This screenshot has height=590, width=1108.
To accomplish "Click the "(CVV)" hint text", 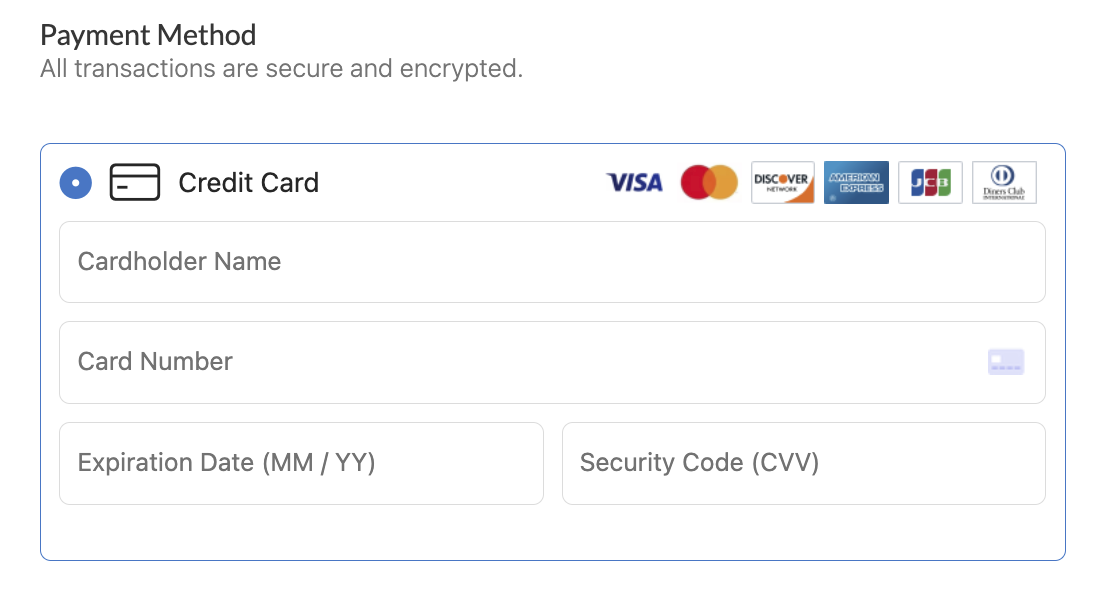I will click(784, 463).
